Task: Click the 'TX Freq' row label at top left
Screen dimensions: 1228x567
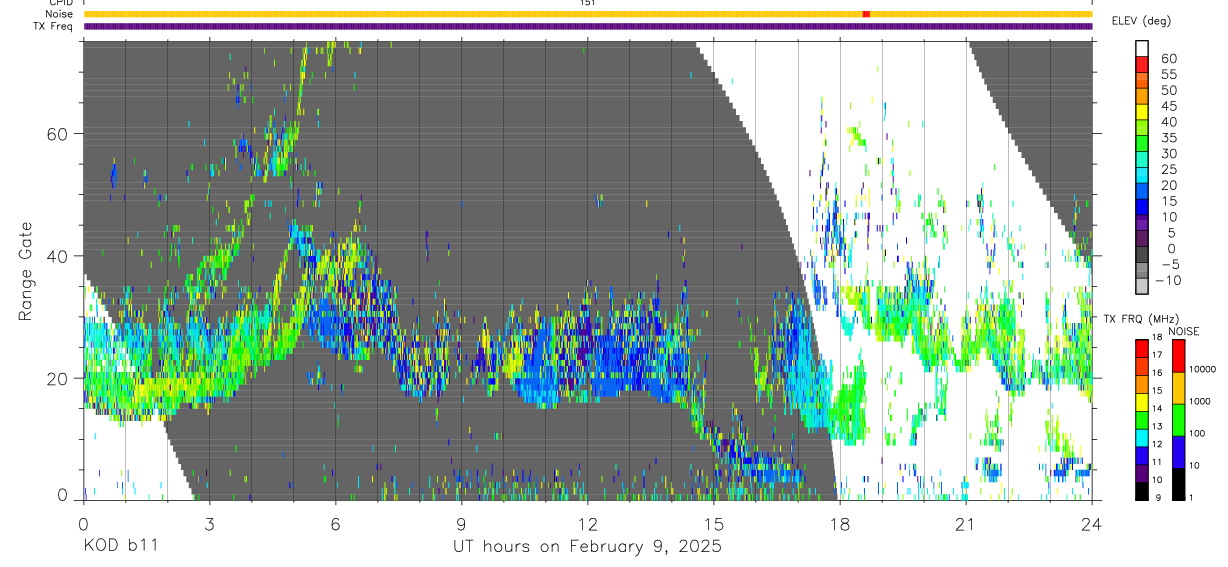Action: [54, 26]
